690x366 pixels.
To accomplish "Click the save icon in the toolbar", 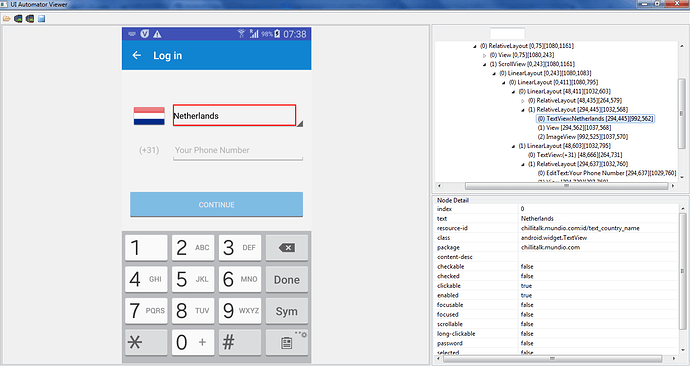I will (41, 18).
